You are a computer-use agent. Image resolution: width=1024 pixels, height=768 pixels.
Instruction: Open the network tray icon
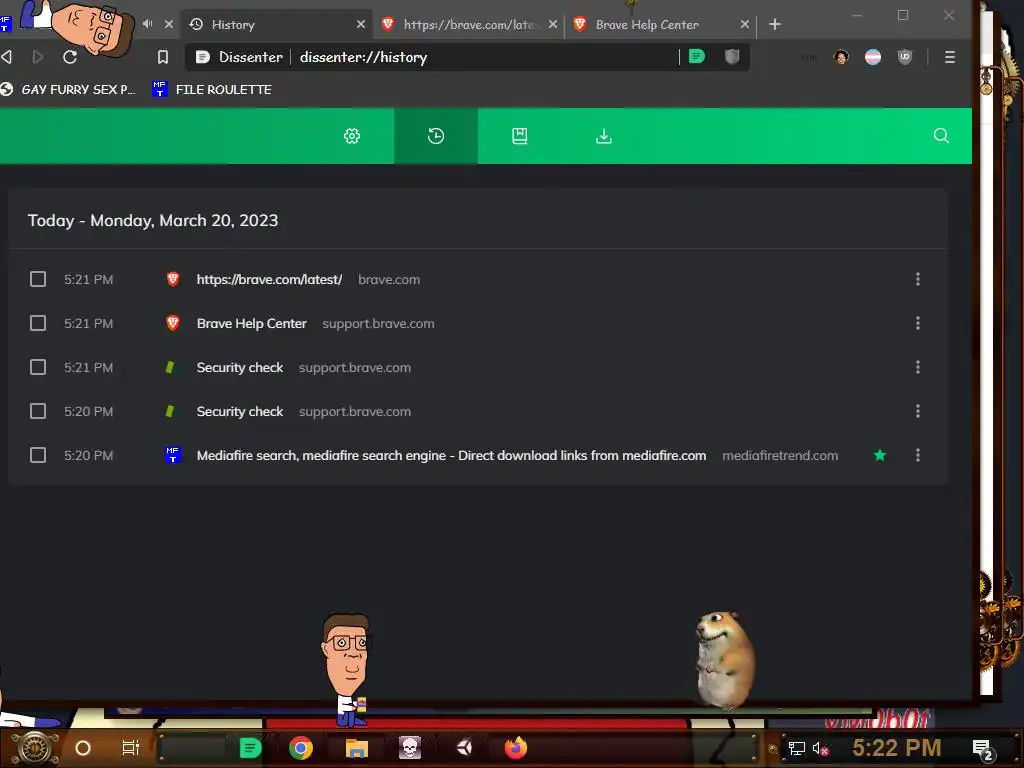coord(797,749)
